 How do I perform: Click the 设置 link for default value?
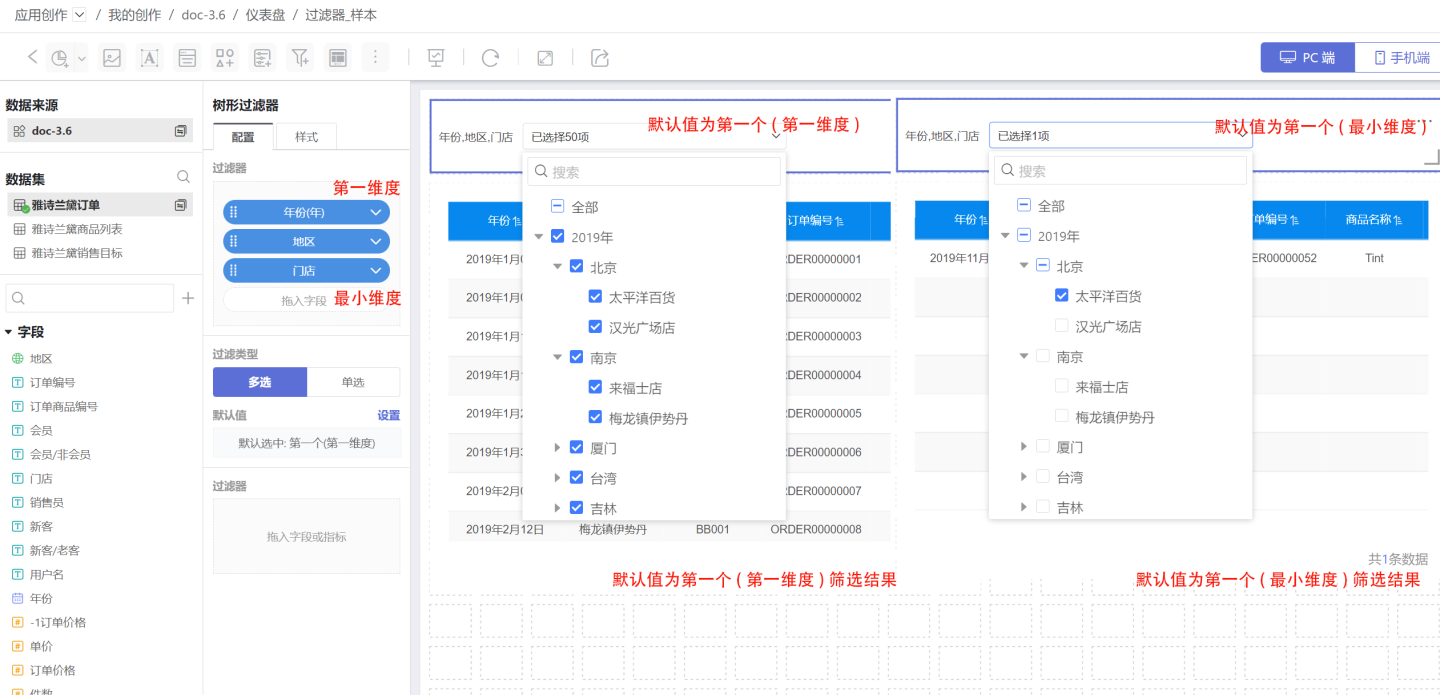[x=388, y=415]
